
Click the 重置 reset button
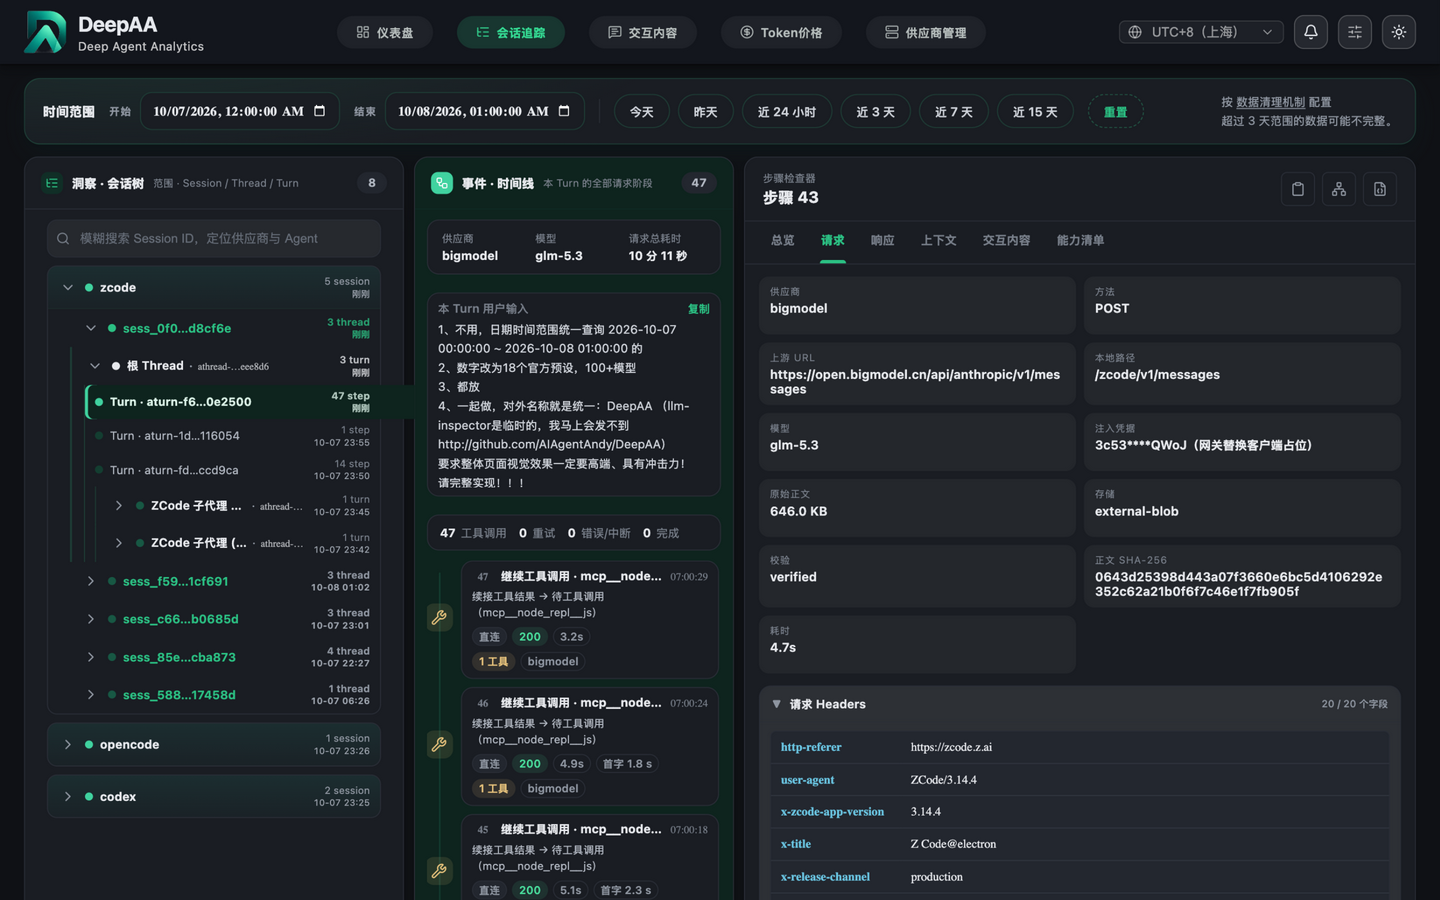pyautogui.click(x=1115, y=112)
